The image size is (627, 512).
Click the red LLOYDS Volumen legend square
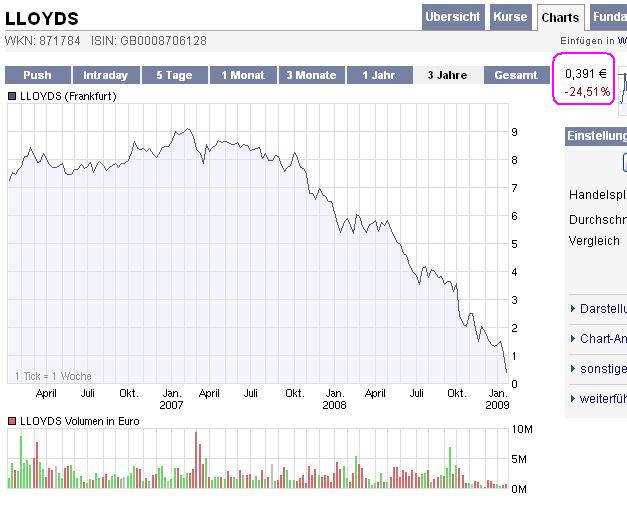click(x=12, y=421)
